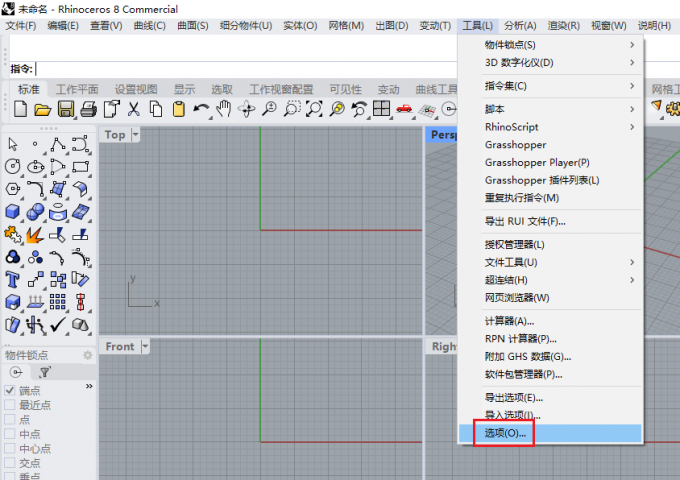Enable the 中心点 object snap
The image size is (680, 480).
pyautogui.click(x=10, y=448)
